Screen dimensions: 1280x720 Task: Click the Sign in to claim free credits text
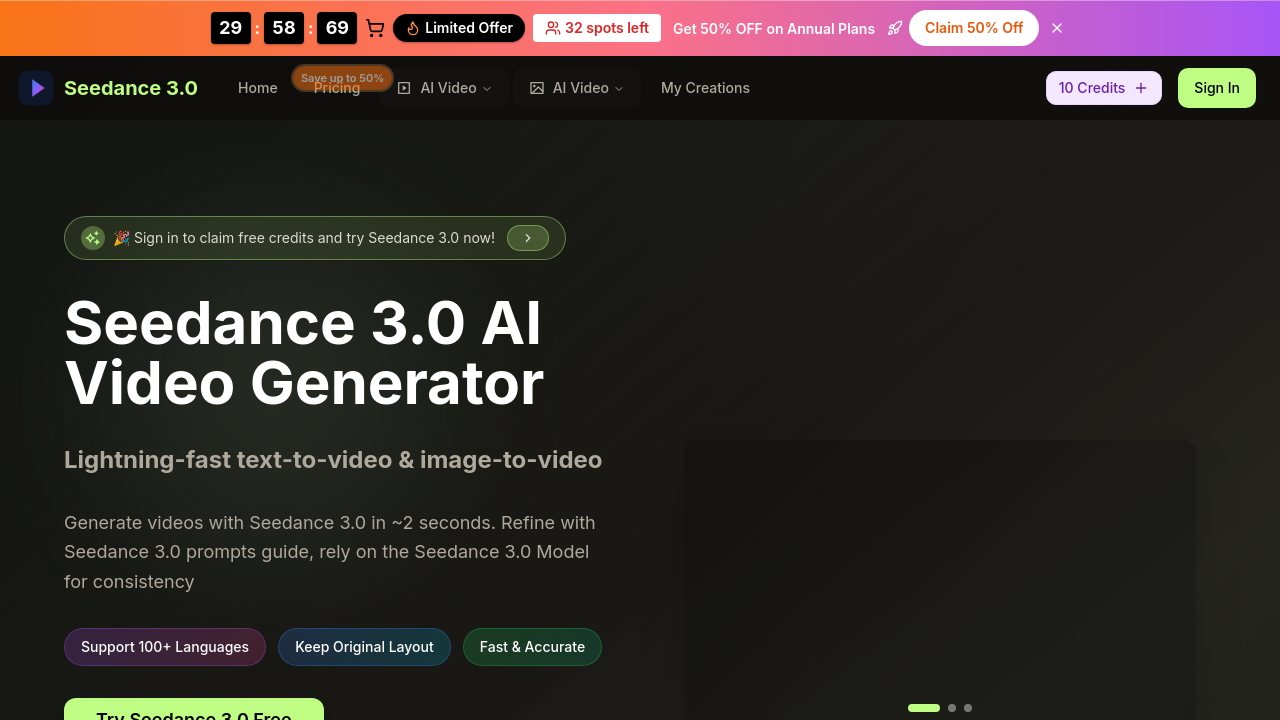pyautogui.click(x=304, y=238)
